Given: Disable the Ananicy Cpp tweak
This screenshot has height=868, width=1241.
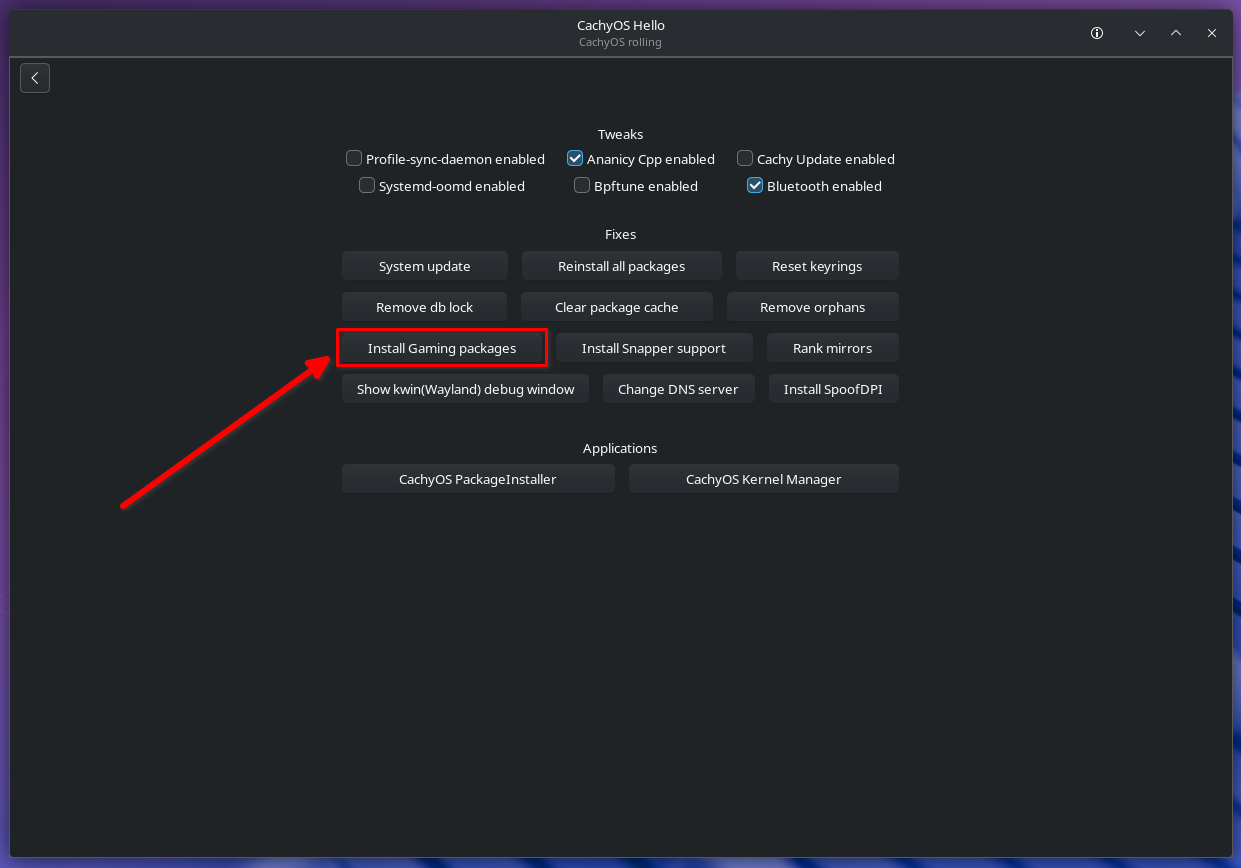Looking at the screenshot, I should 575,158.
